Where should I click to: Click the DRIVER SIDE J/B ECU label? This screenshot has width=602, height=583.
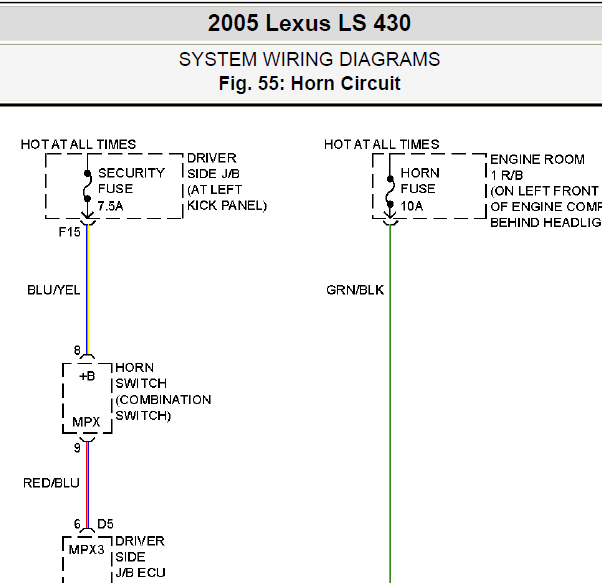(x=140, y=557)
